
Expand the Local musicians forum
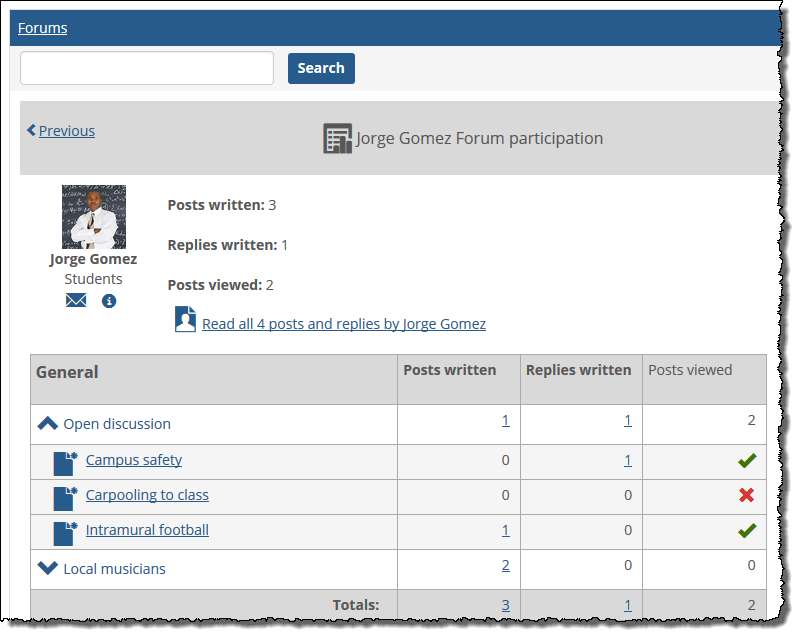click(47, 567)
